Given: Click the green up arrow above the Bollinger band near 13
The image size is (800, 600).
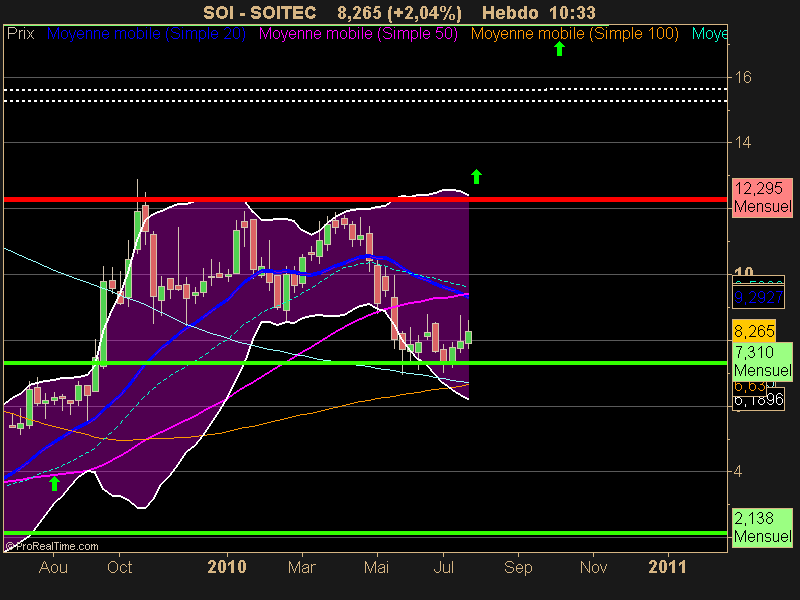Looking at the screenshot, I should [476, 177].
